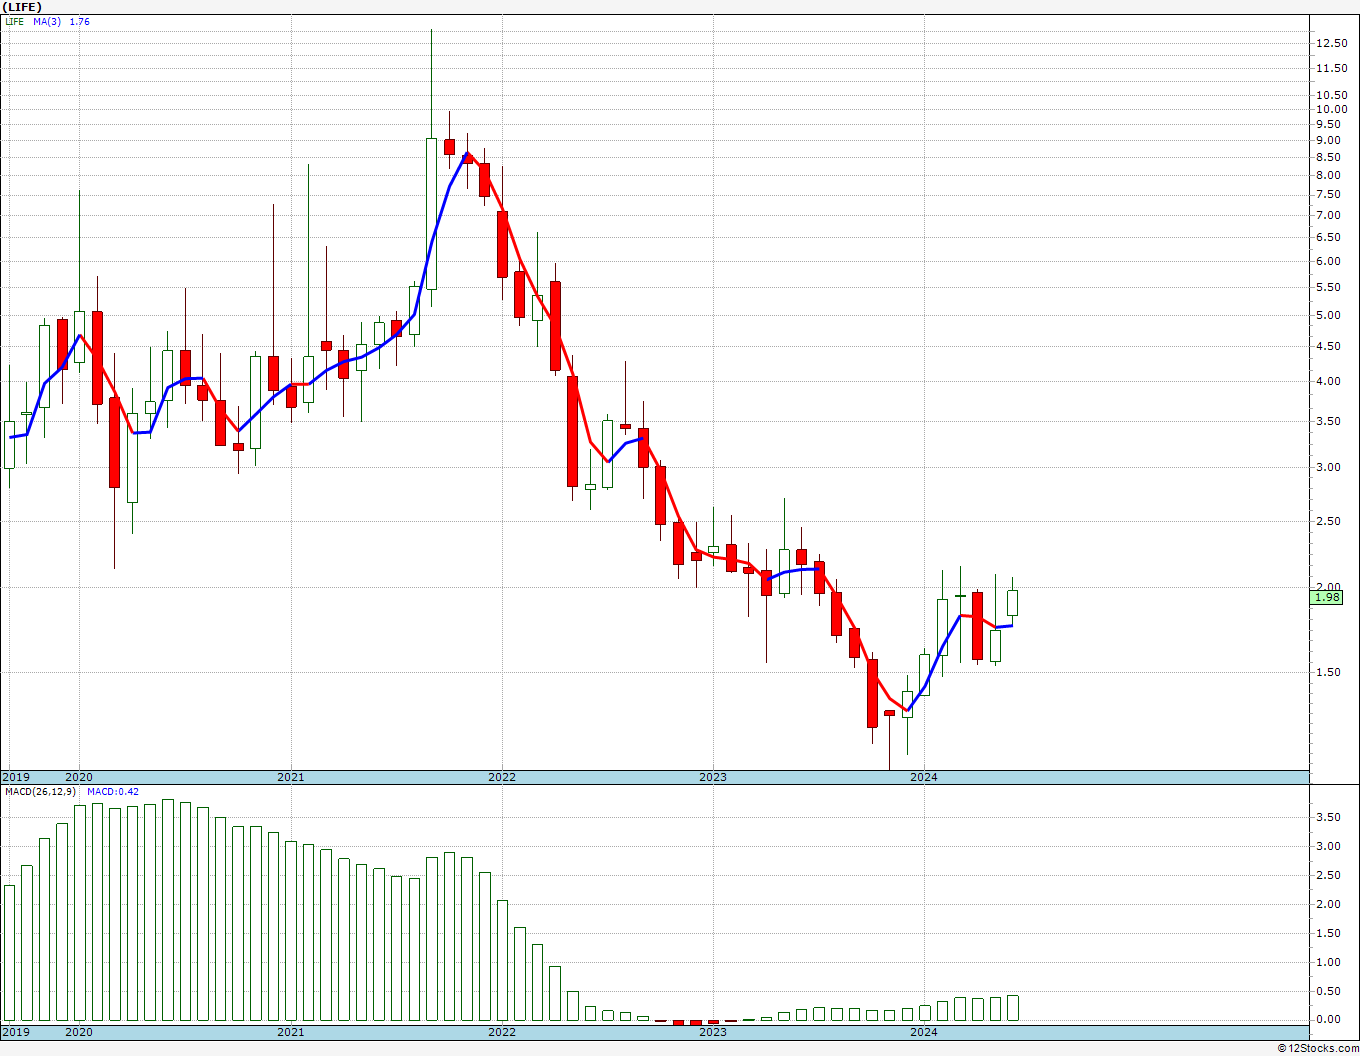Click the 10.00 price axis label
The height and width of the screenshot is (1056, 1360).
pos(1331,109)
